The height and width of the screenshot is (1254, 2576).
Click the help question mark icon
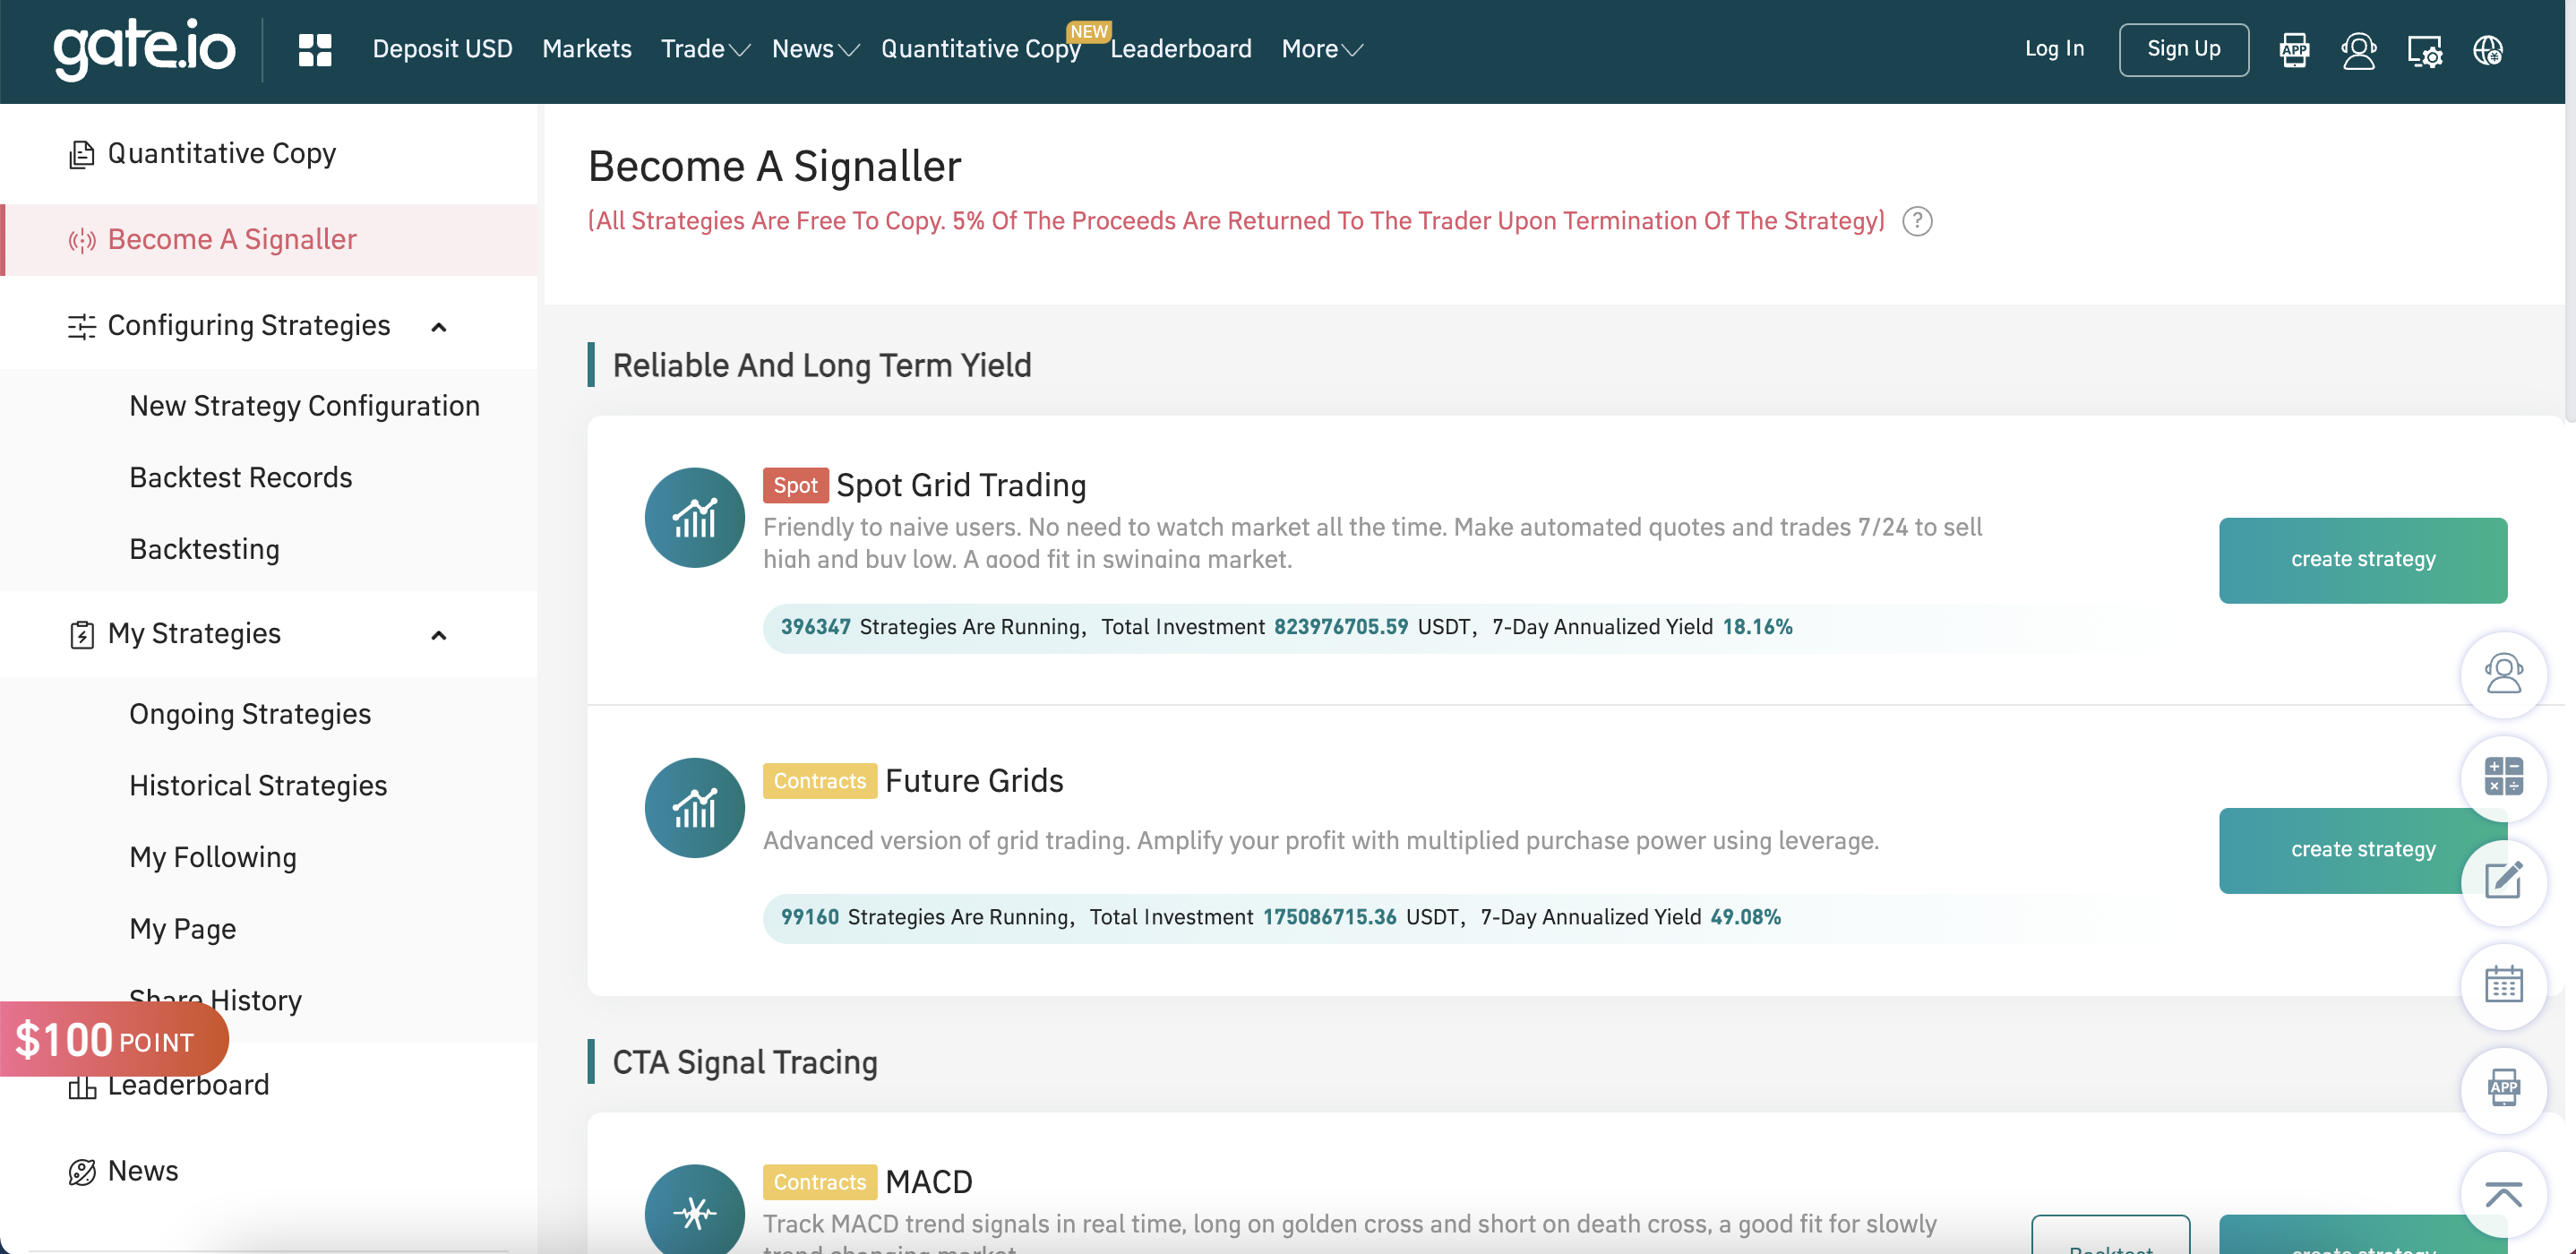click(1917, 221)
